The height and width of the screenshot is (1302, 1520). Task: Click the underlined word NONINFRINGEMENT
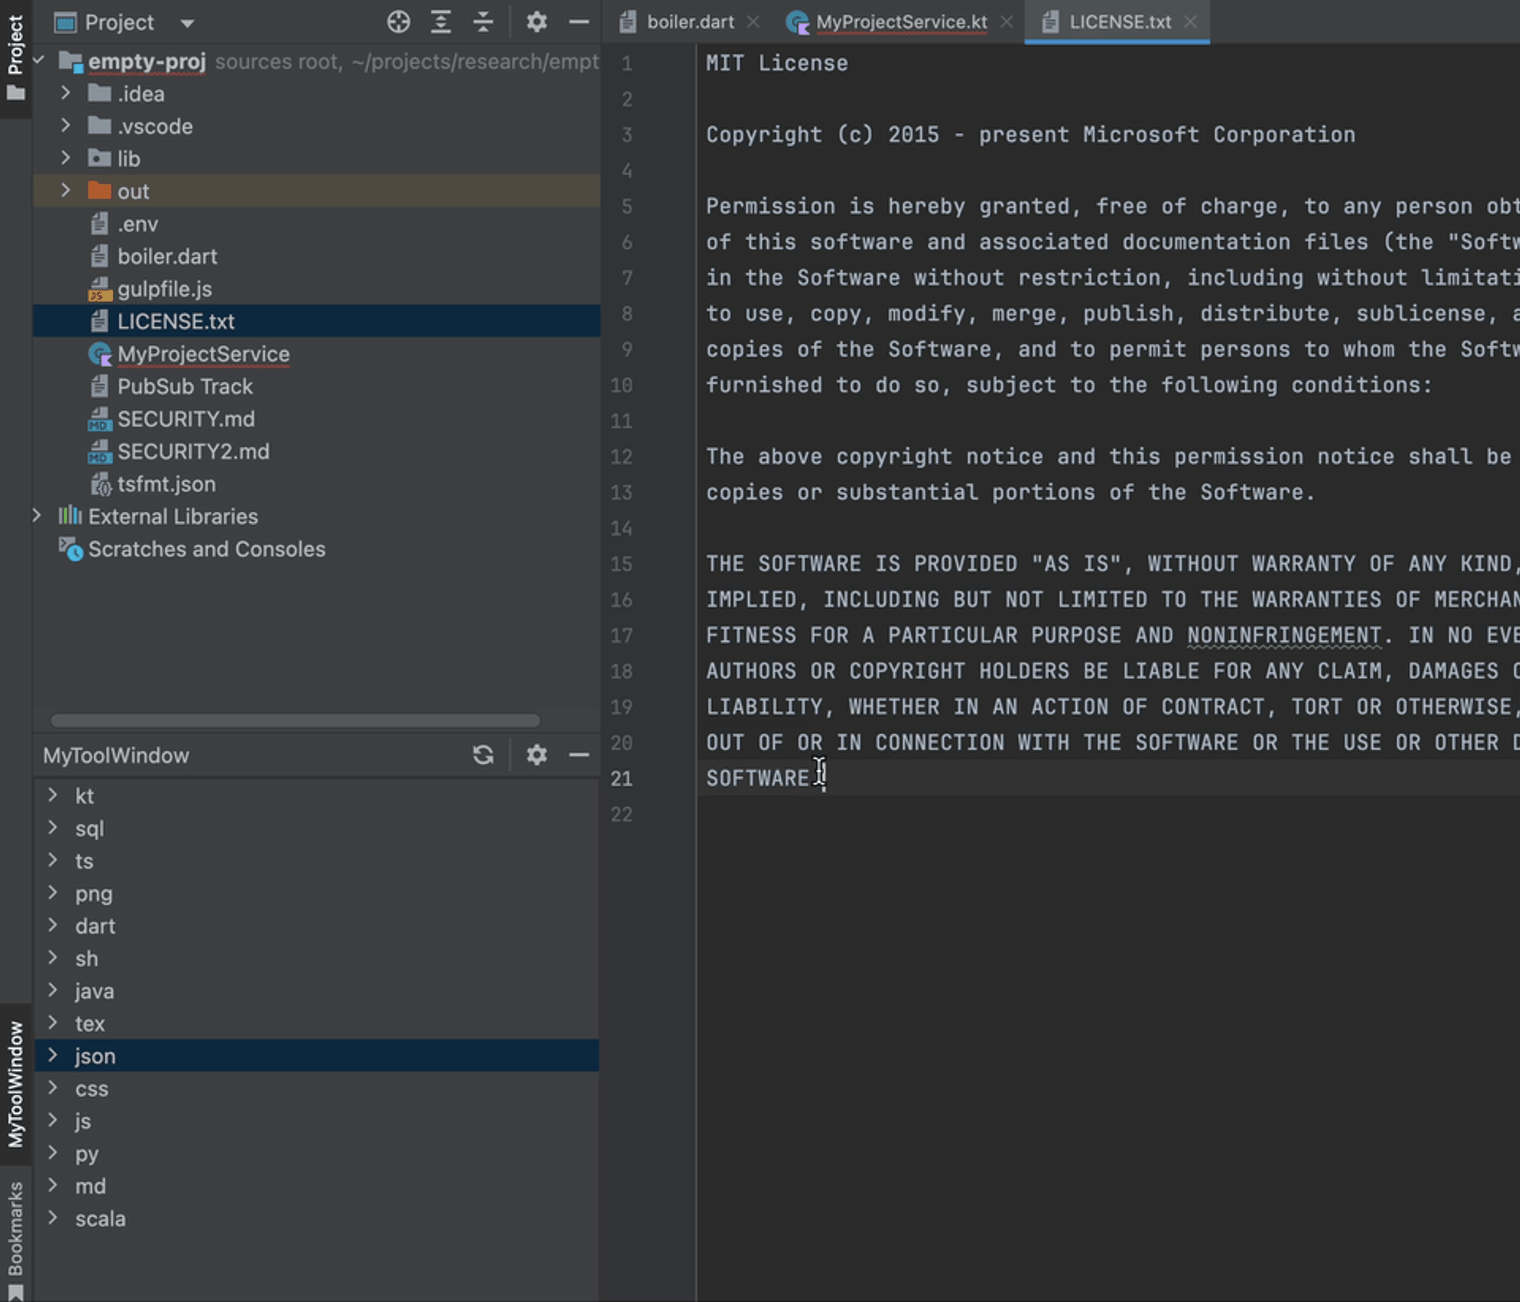click(x=1284, y=635)
